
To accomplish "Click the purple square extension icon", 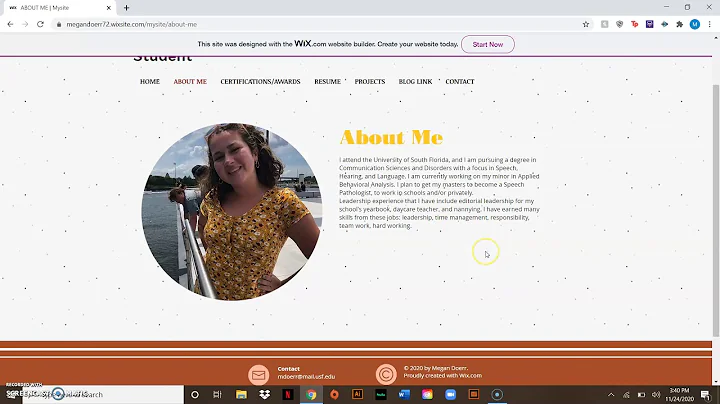I will coord(649,24).
